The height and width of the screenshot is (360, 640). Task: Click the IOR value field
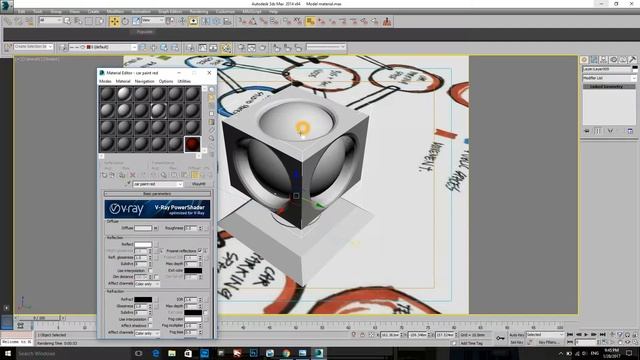[191, 299]
